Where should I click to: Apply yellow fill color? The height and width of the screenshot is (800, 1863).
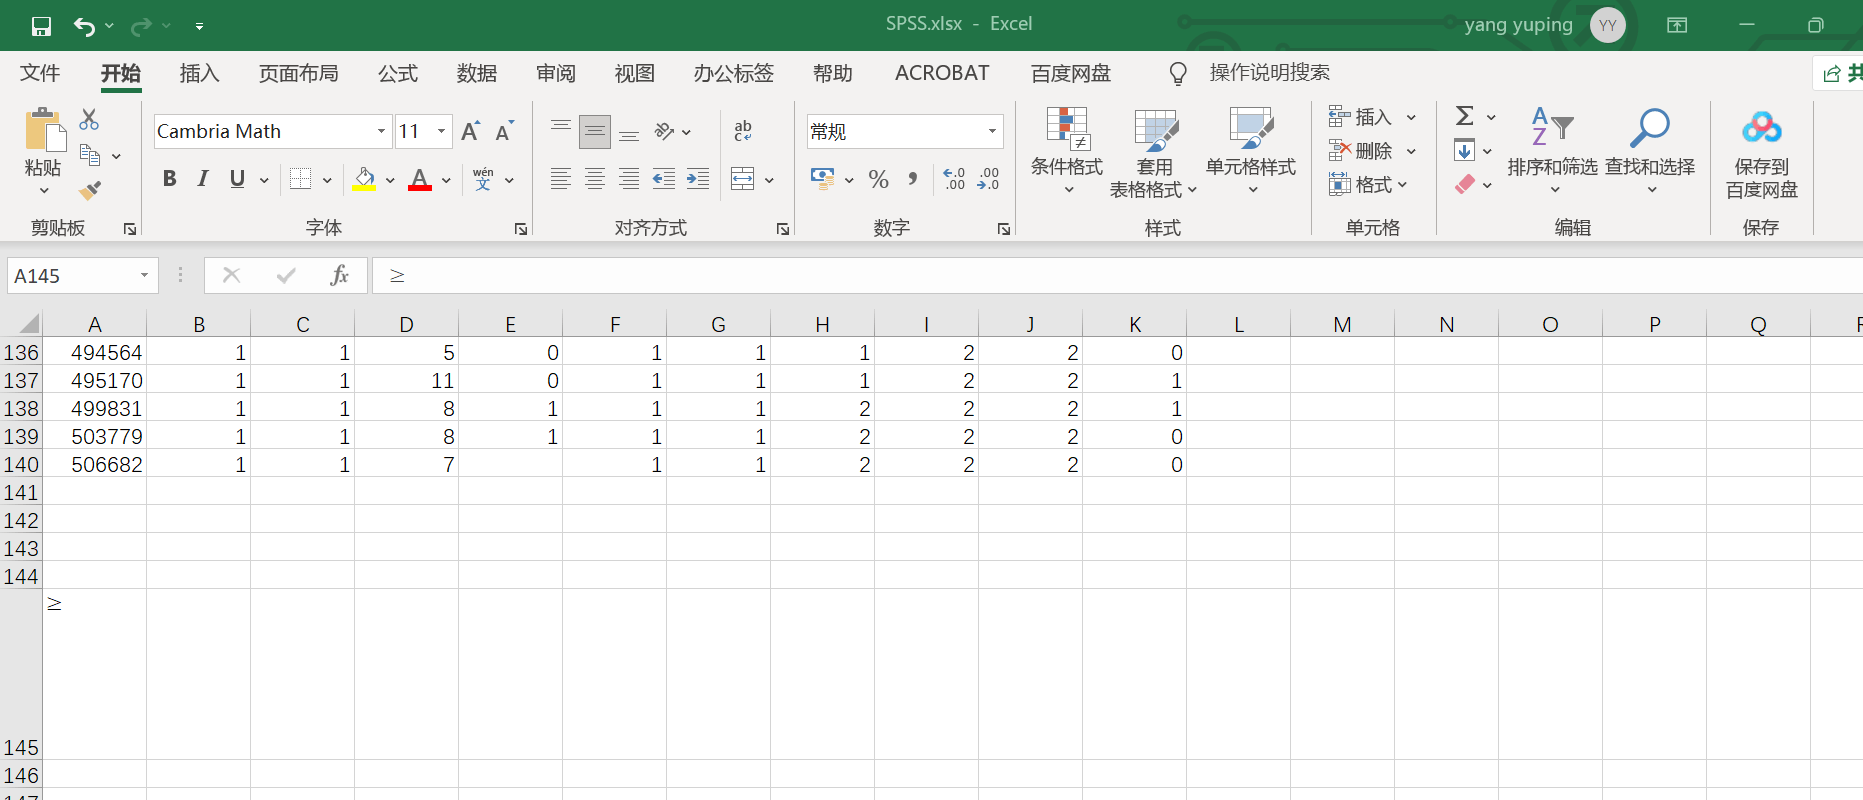tap(364, 179)
